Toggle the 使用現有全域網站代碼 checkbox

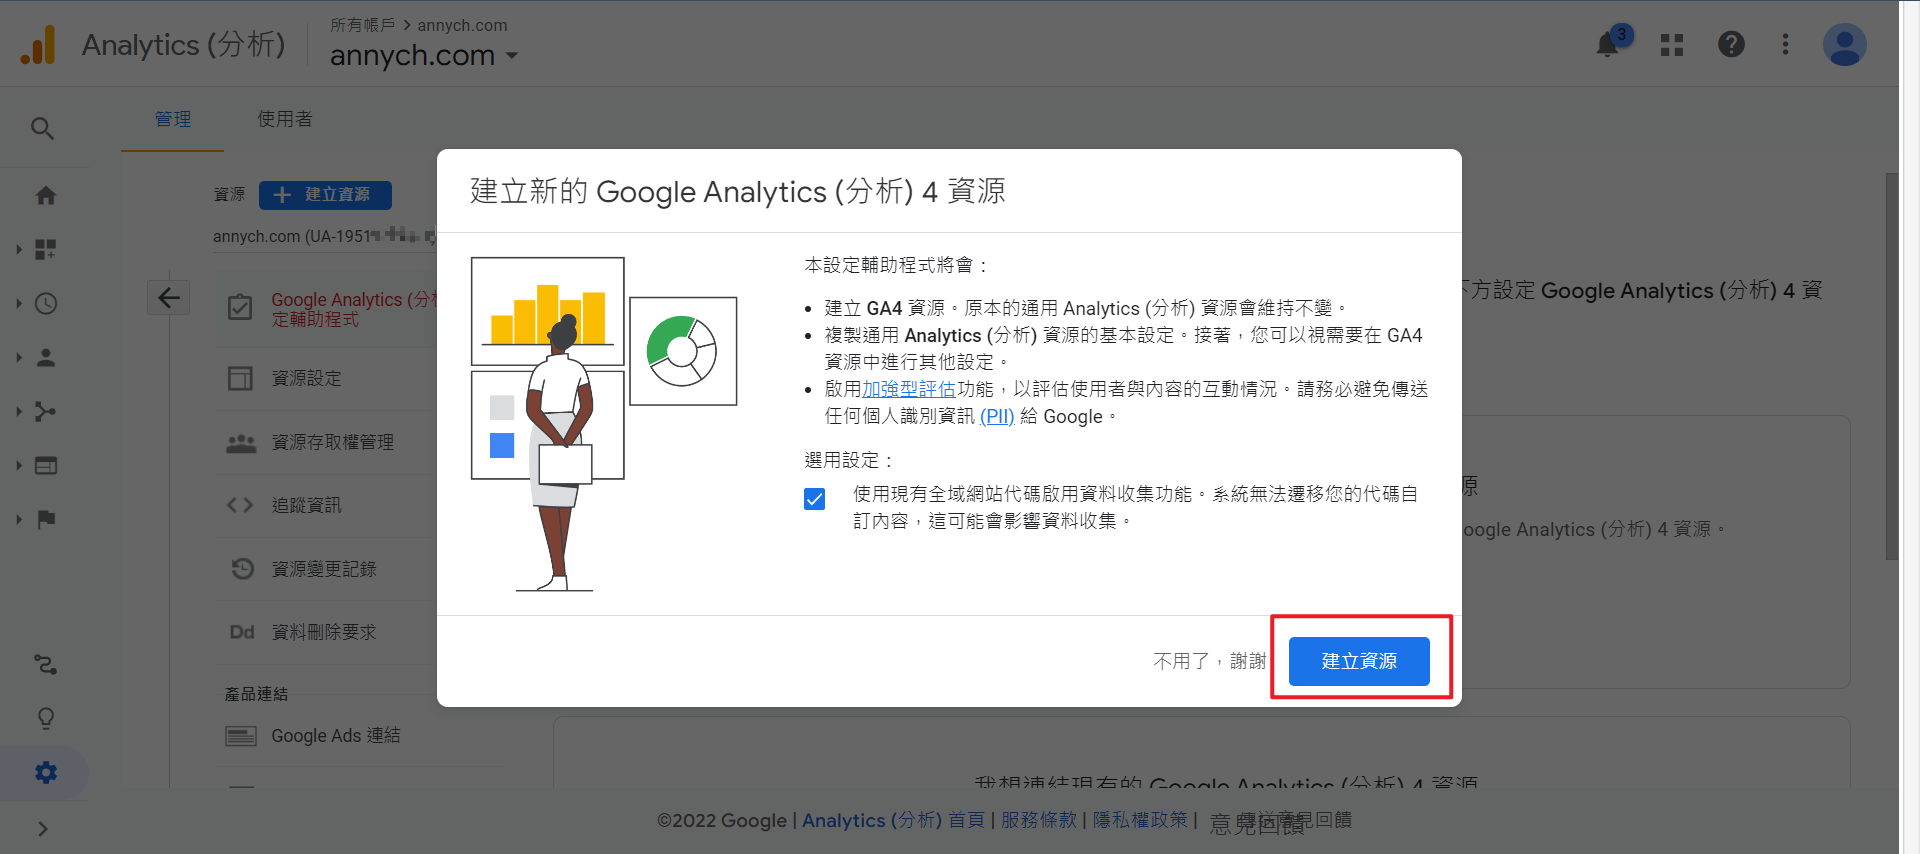[815, 498]
